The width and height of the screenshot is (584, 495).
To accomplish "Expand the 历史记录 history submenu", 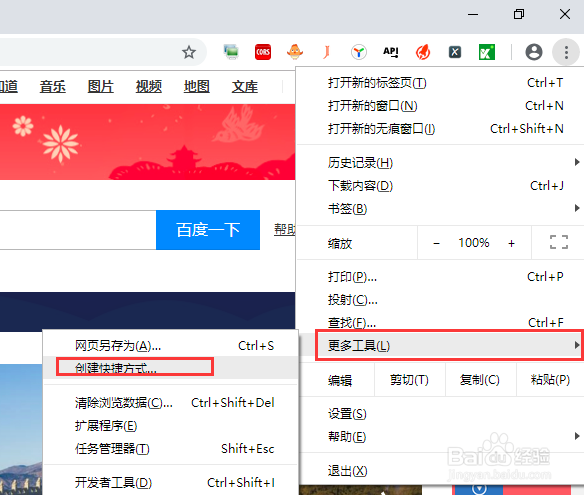I will (x=441, y=163).
